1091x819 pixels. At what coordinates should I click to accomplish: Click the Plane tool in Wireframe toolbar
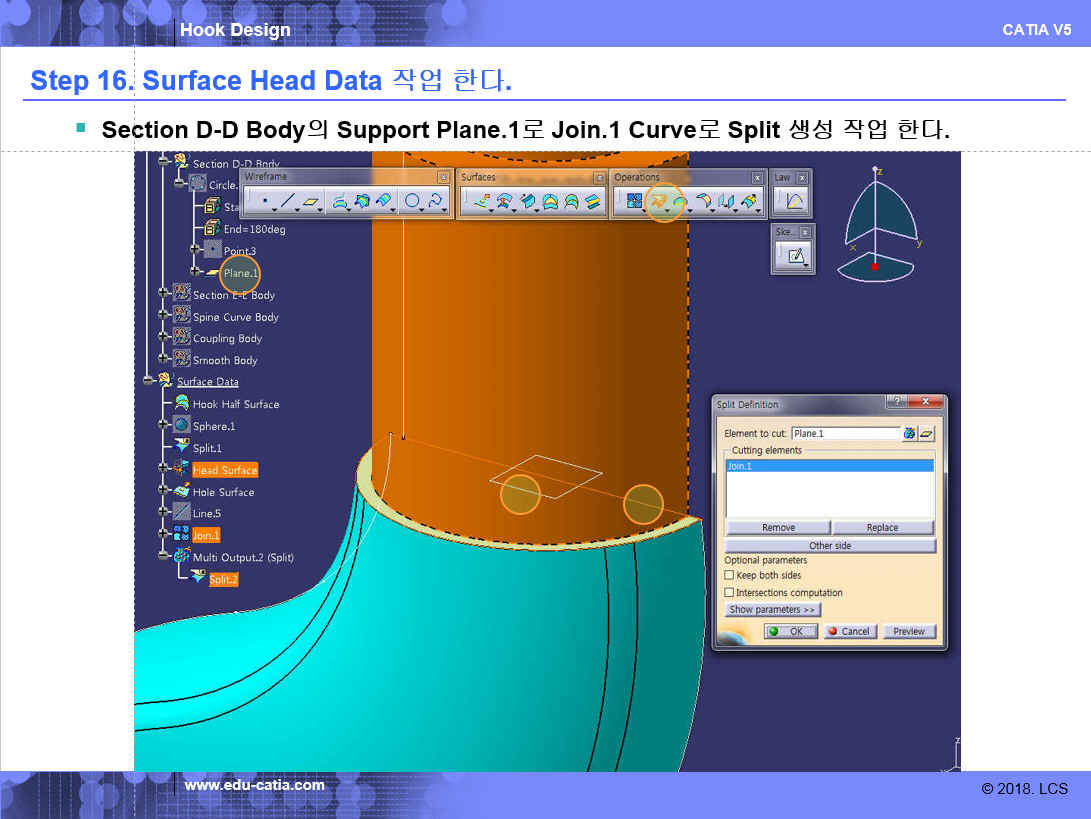311,202
